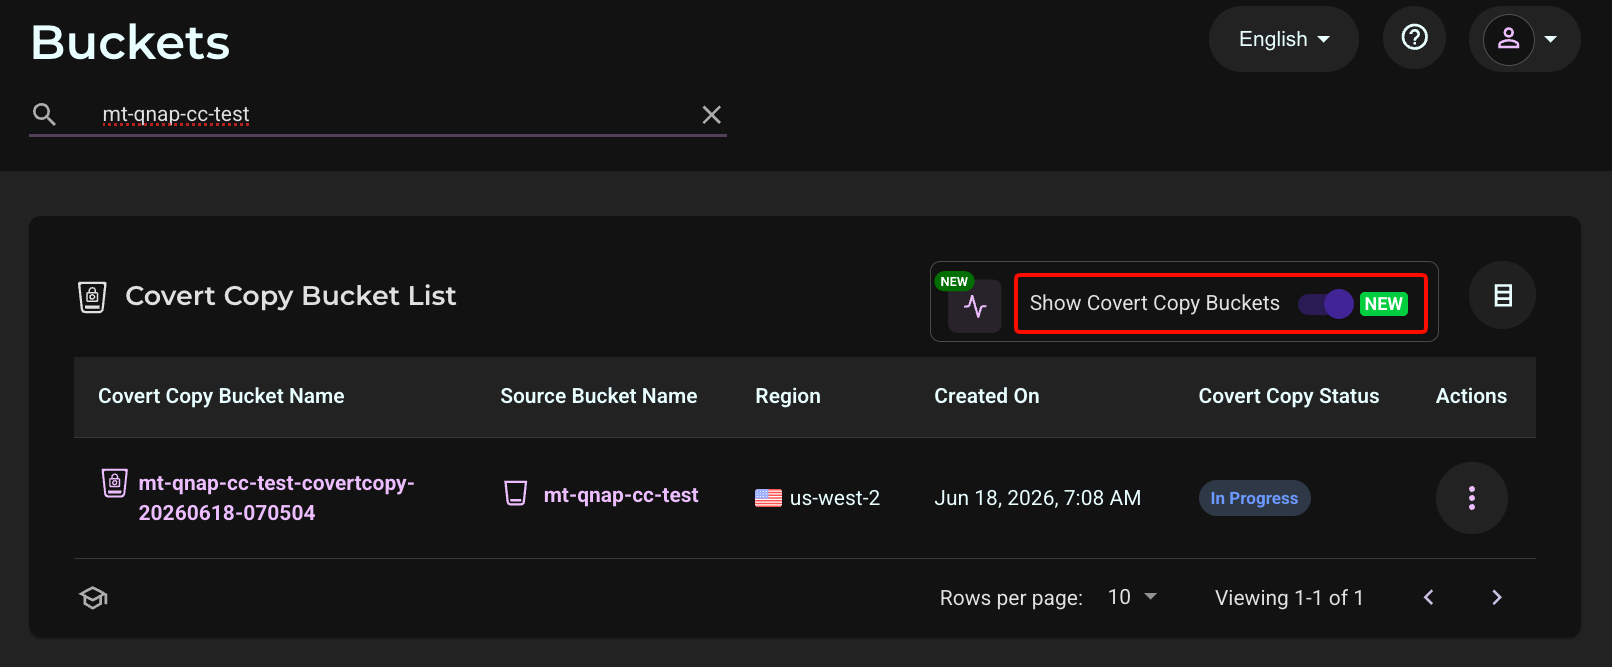The image size is (1612, 667).
Task: Clear the bucket search text
Action: (711, 115)
